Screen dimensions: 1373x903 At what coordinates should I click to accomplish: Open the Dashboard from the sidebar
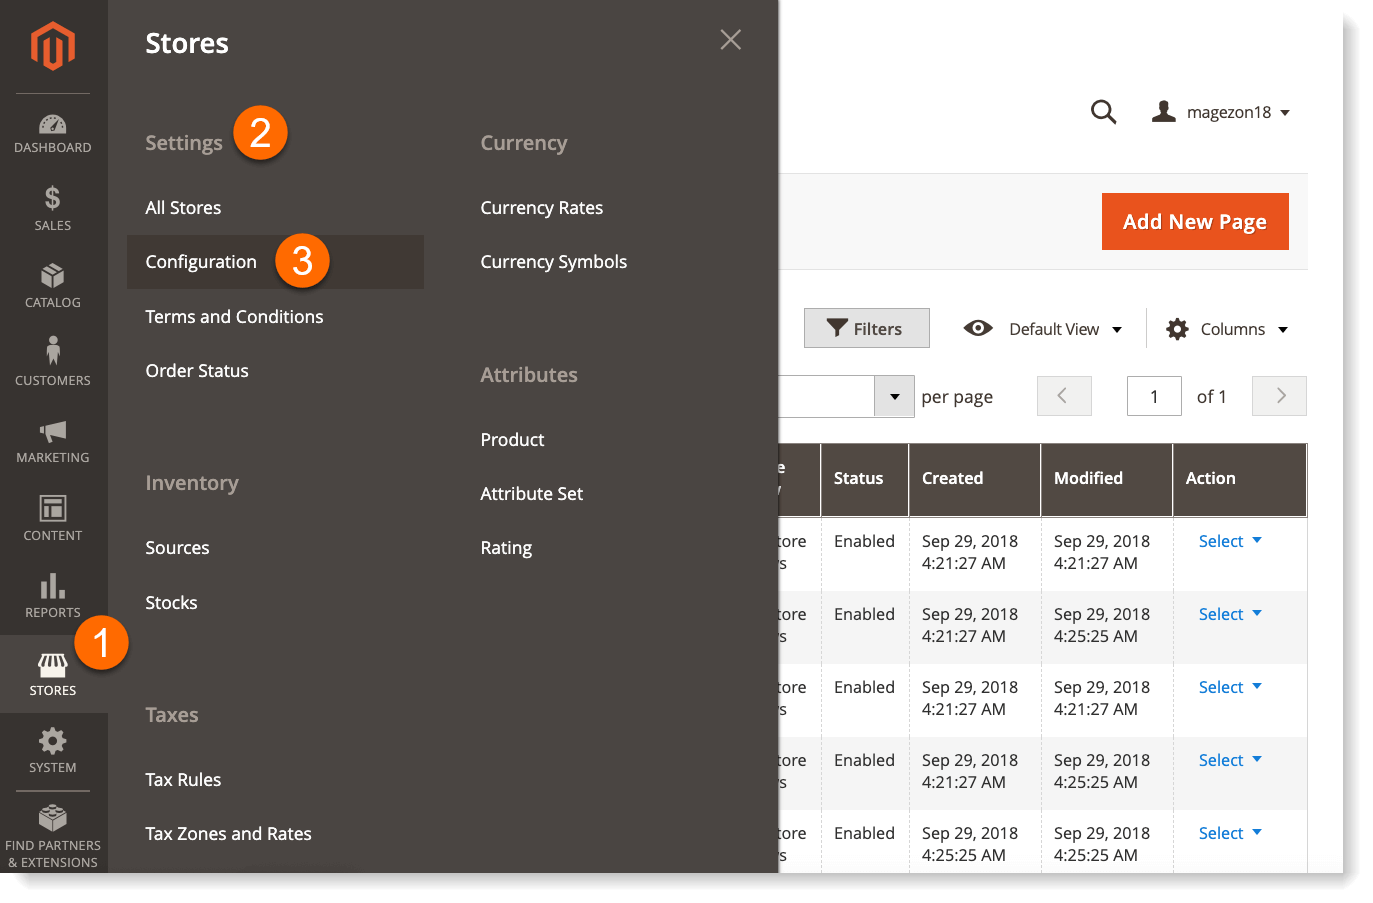[x=52, y=133]
